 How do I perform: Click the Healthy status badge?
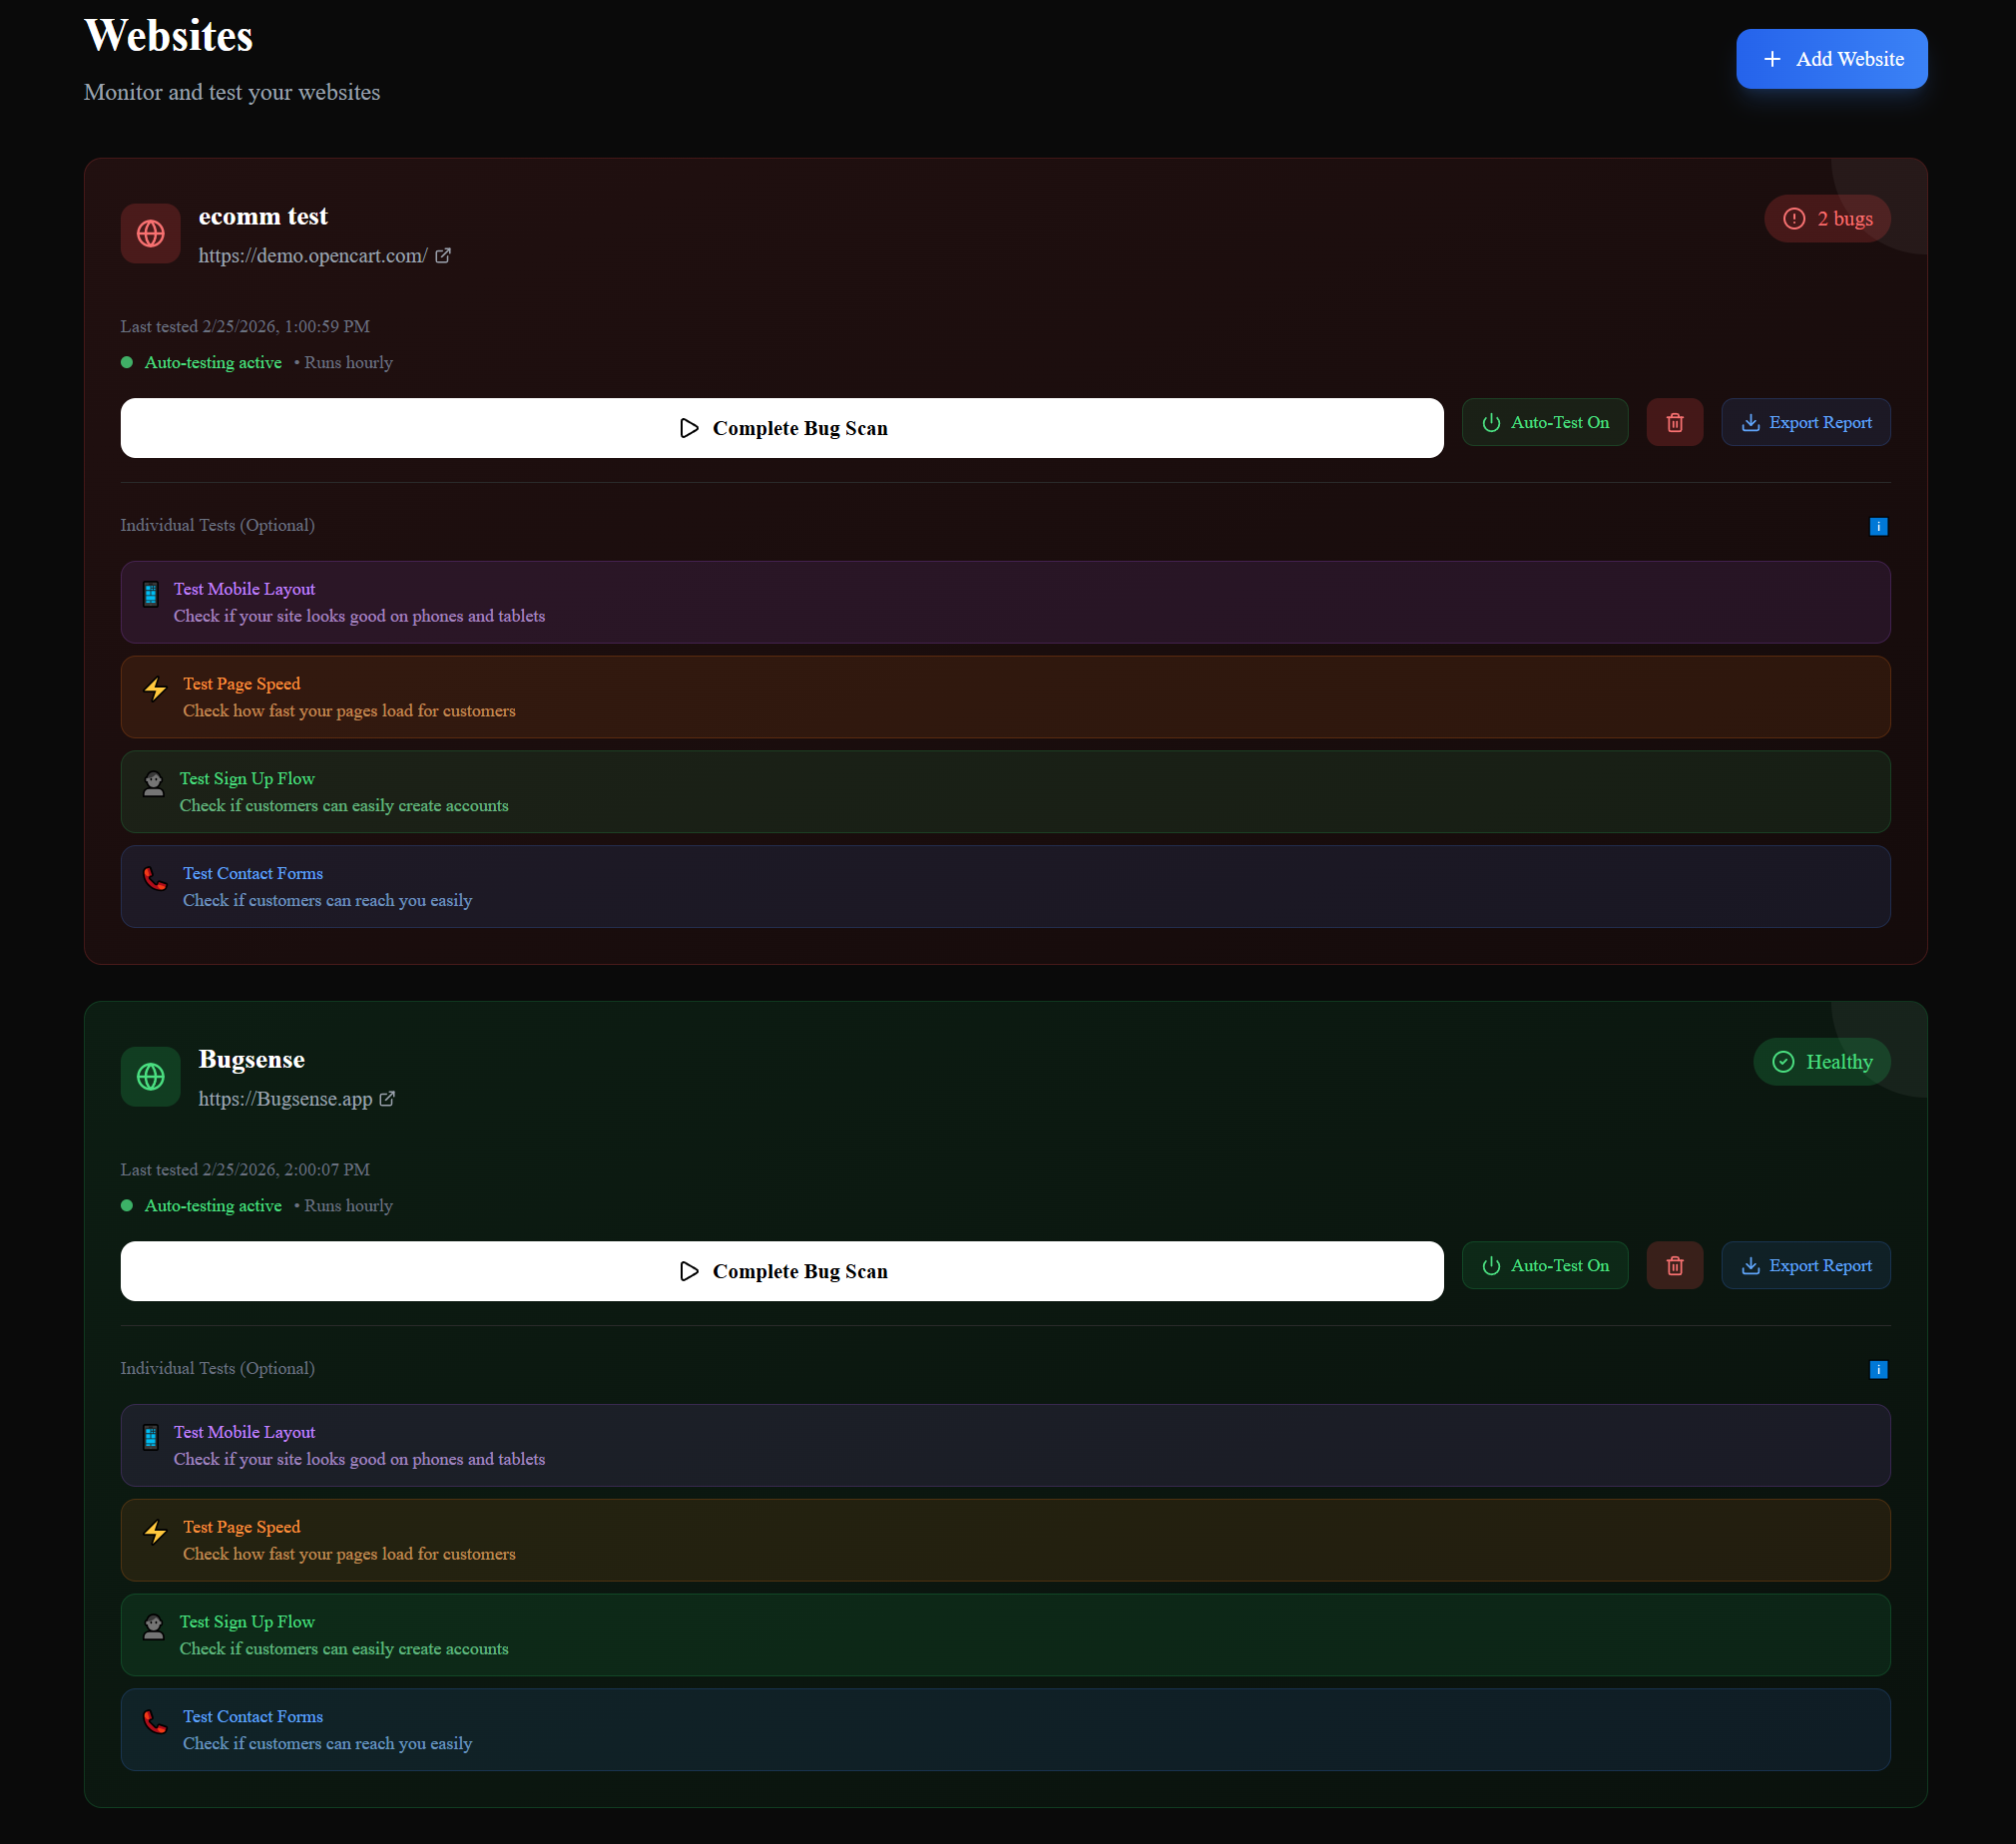click(1821, 1062)
